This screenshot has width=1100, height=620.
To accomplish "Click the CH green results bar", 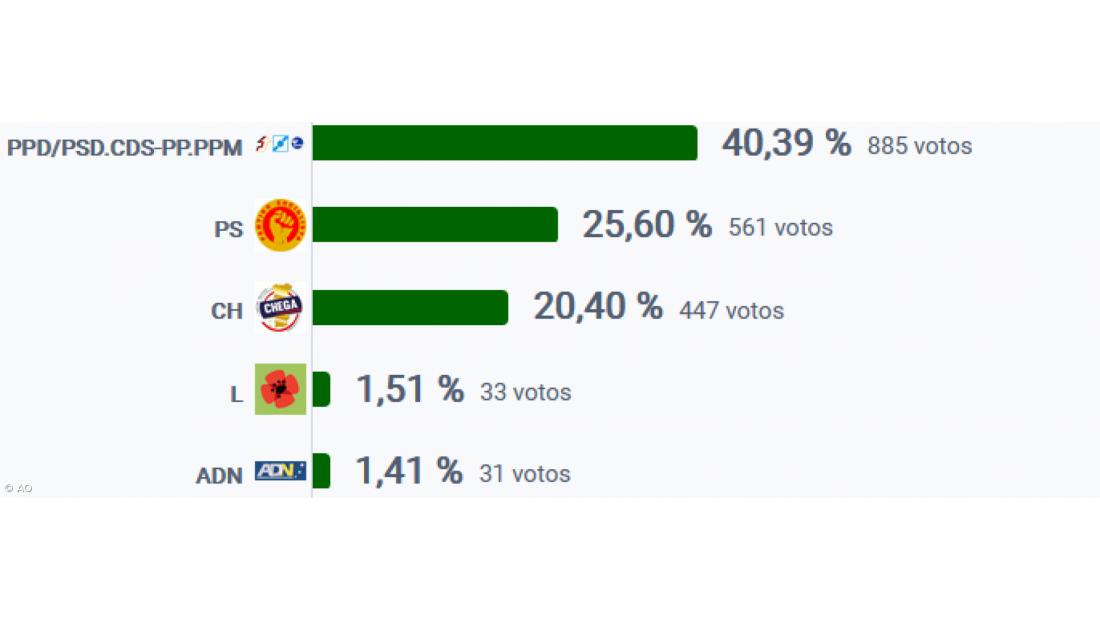I will click(x=410, y=307).
